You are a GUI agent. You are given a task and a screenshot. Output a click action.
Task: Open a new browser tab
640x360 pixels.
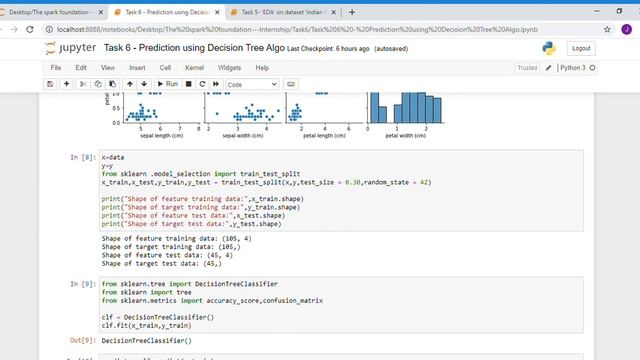tap(352, 12)
